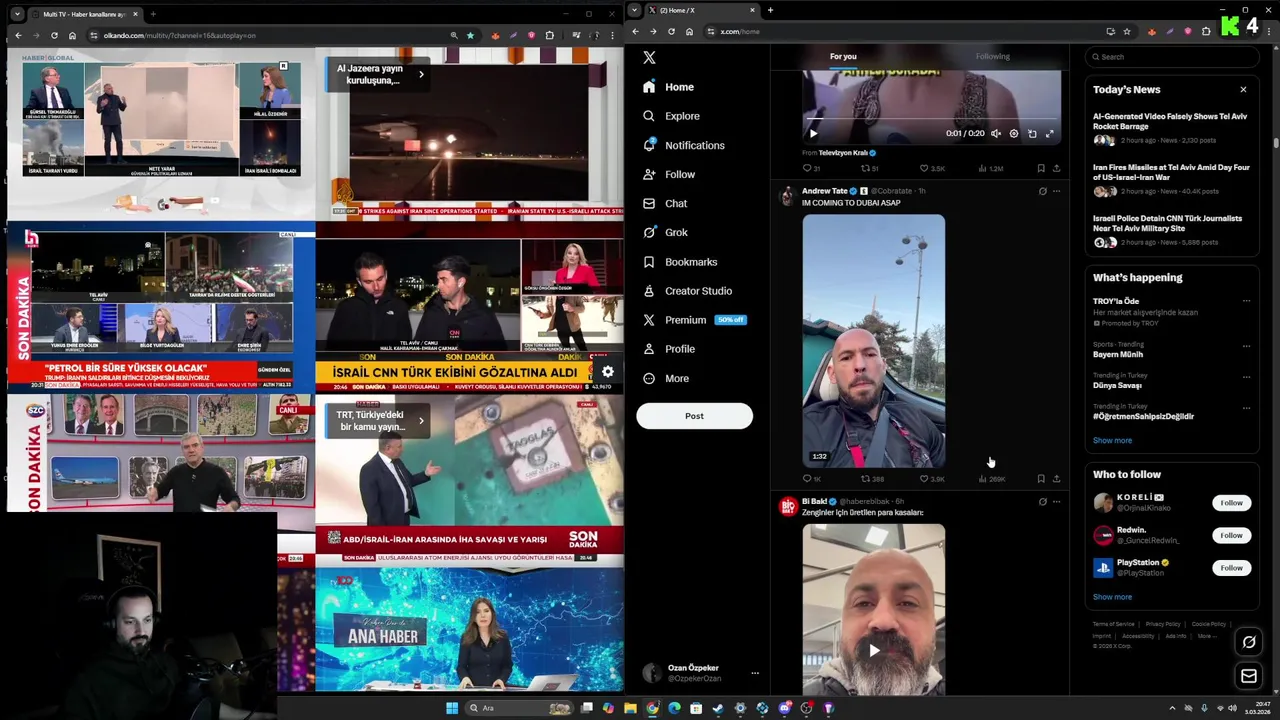Repost the Andrew Tate tweet
Image resolution: width=1280 pixels, height=720 pixels.
872,479
